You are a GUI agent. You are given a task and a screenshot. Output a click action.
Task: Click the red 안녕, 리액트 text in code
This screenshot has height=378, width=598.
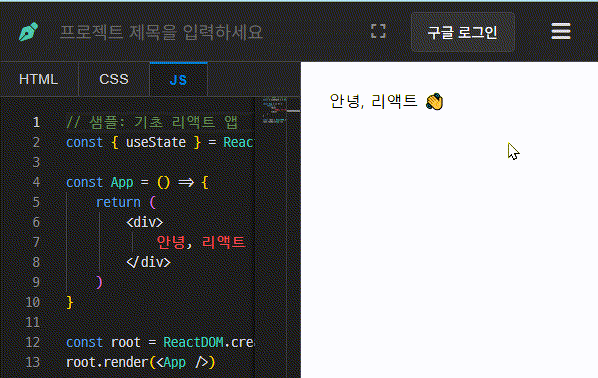click(x=201, y=242)
